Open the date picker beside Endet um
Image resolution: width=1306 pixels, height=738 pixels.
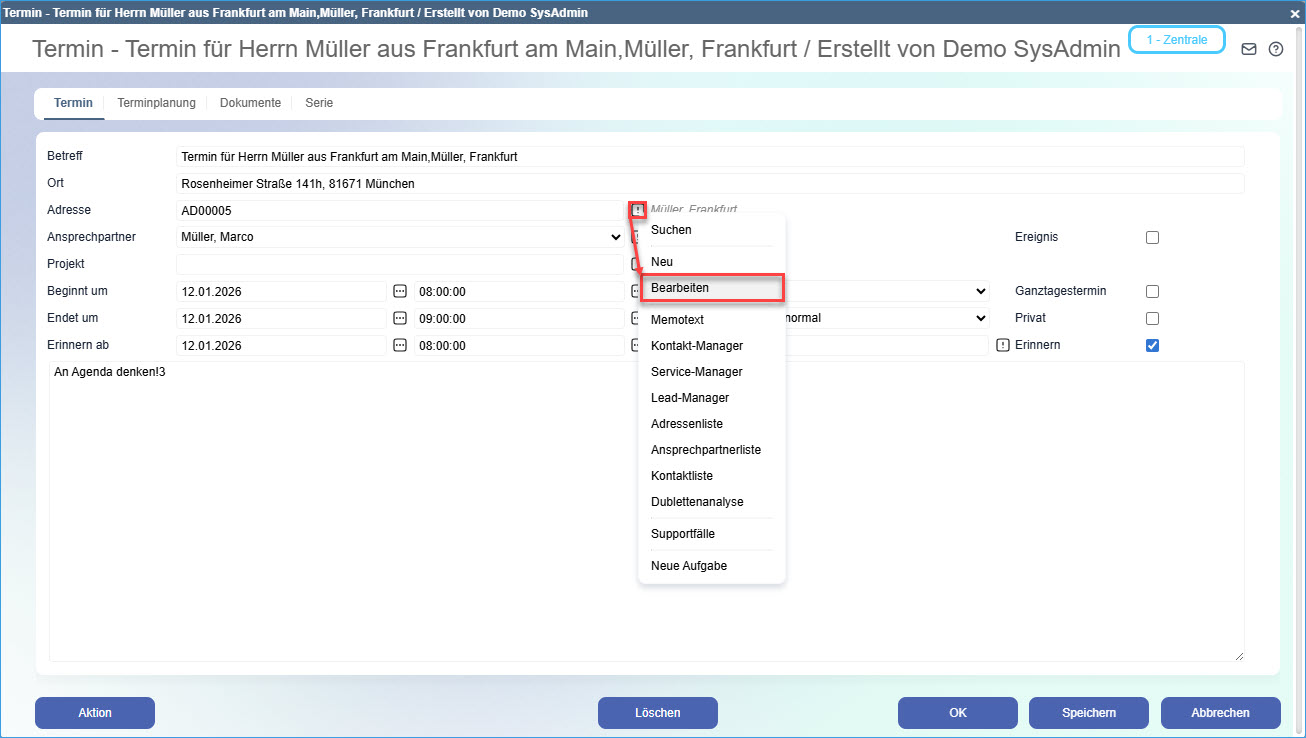[x=399, y=318]
